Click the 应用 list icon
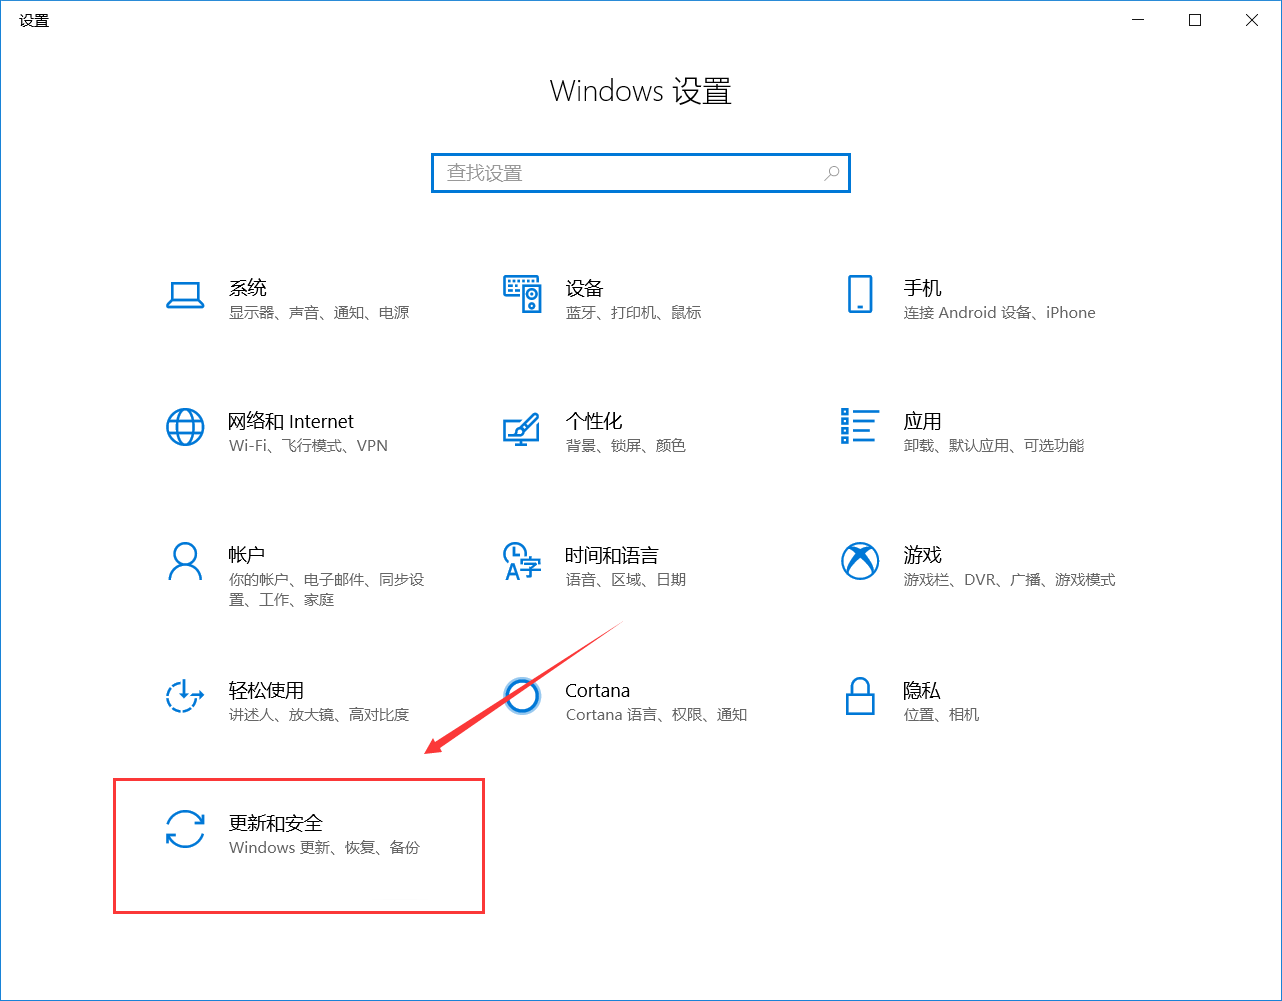The height and width of the screenshot is (1001, 1282). pyautogui.click(x=860, y=426)
